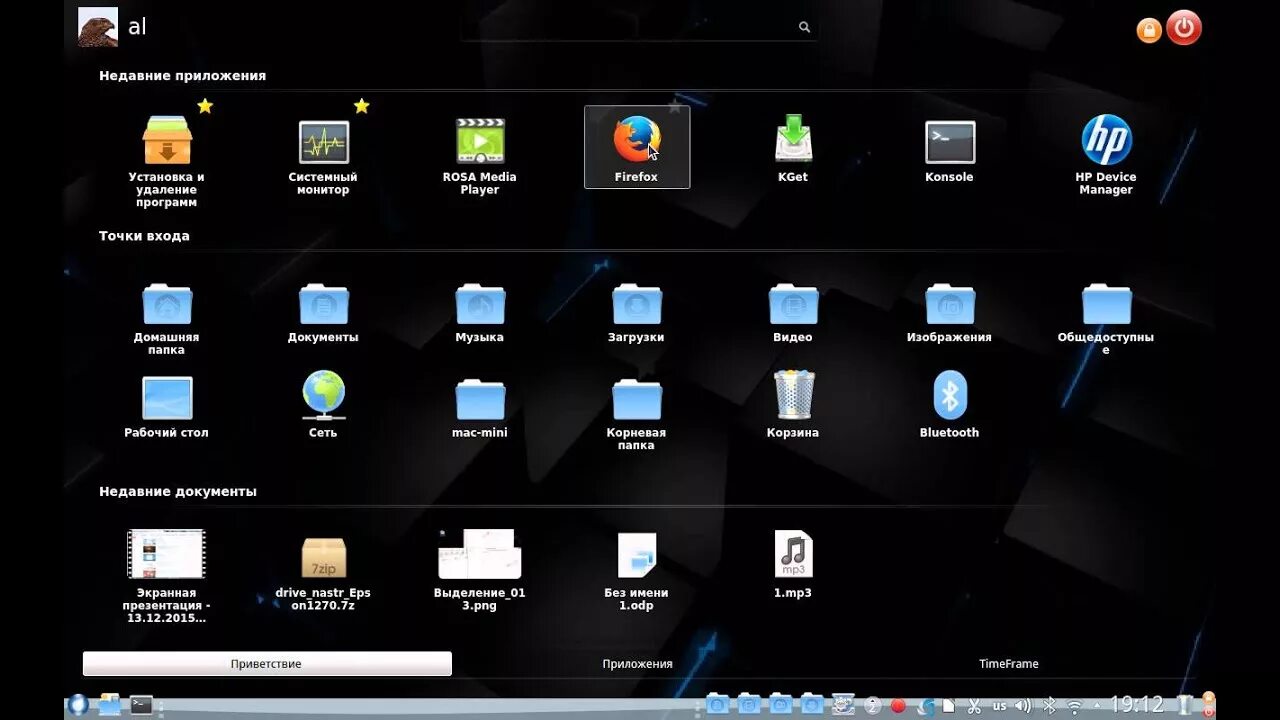Open Рабочий стол entry
Viewport: 1280px width, 720px height.
(167, 406)
